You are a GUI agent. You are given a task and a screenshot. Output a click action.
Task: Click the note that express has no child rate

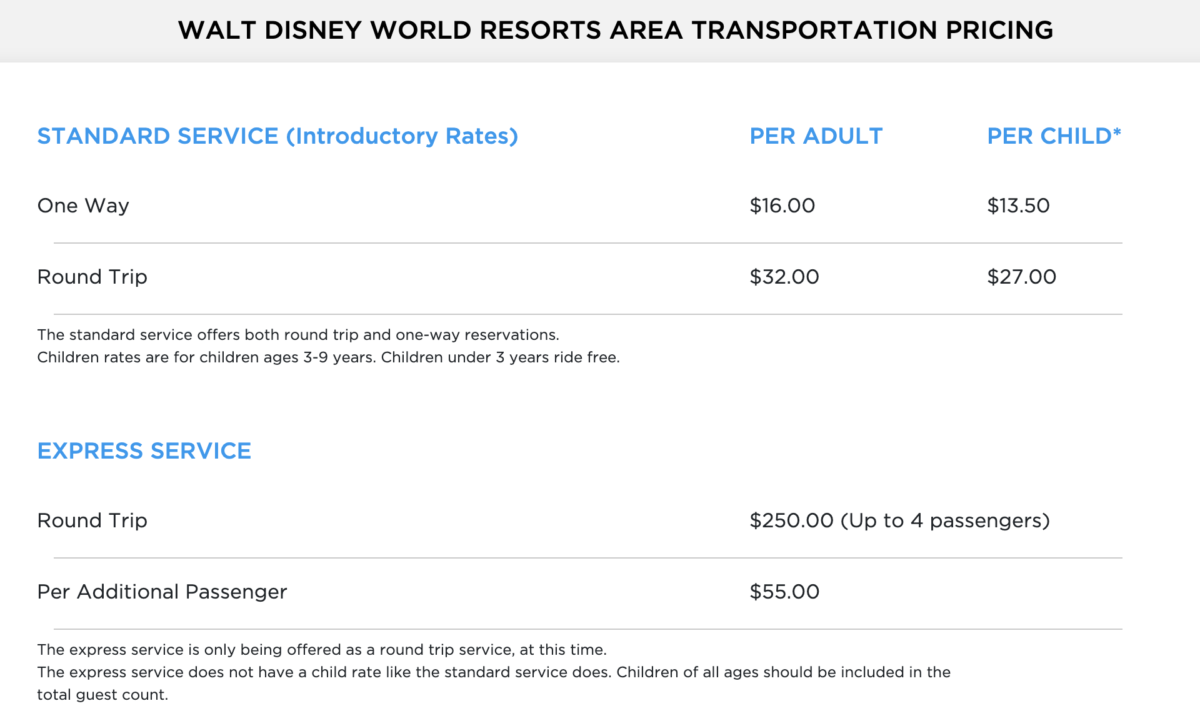[493, 672]
